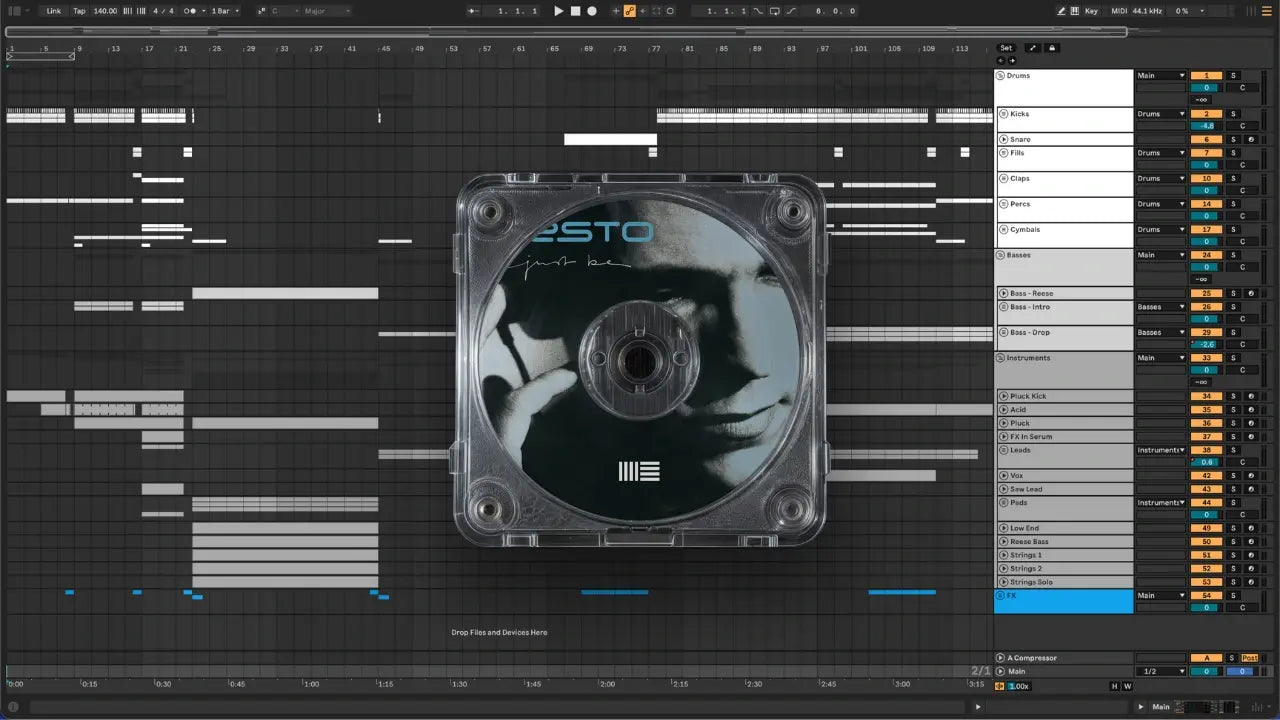The width and height of the screenshot is (1280, 720).
Task: Click the Arrangement Record button
Action: [x=592, y=11]
